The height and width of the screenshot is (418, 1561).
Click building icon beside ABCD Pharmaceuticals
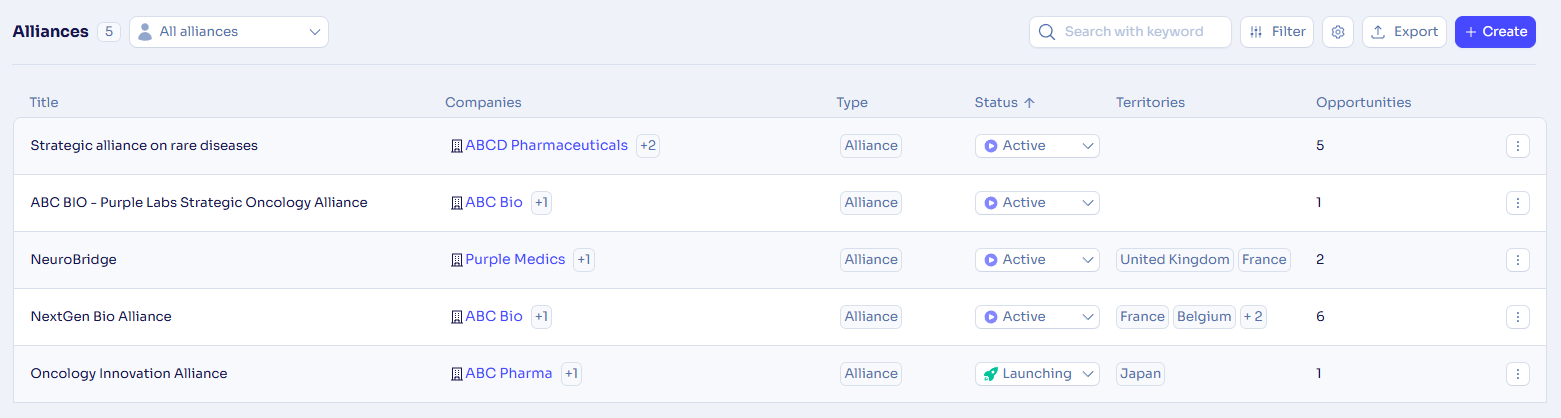(x=457, y=146)
